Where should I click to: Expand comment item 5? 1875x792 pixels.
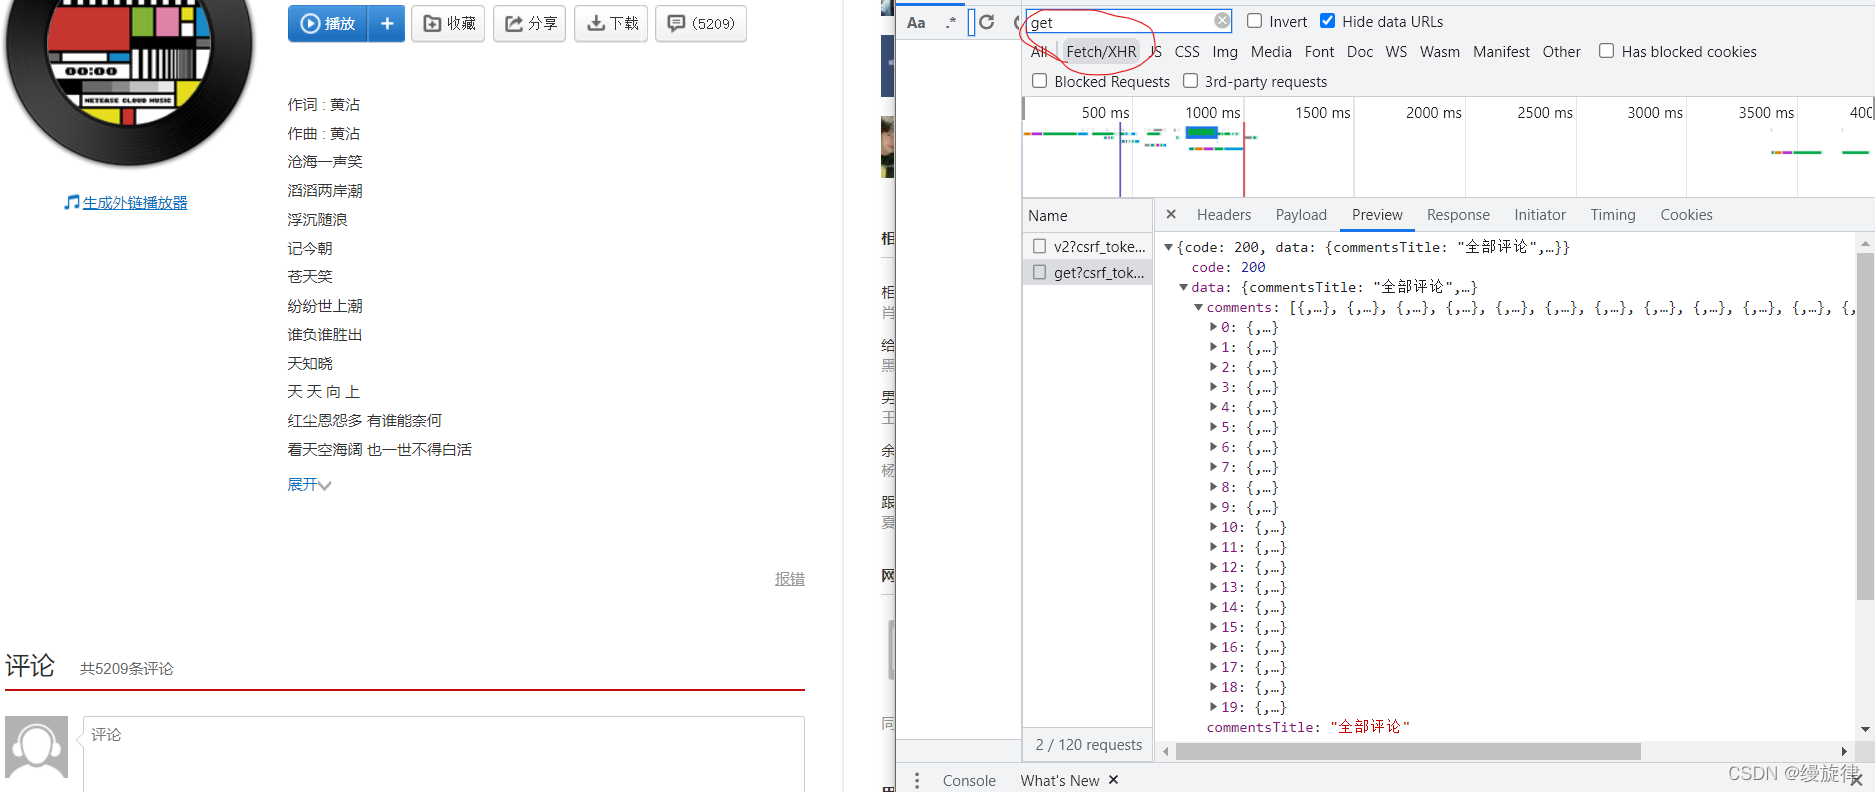point(1213,427)
